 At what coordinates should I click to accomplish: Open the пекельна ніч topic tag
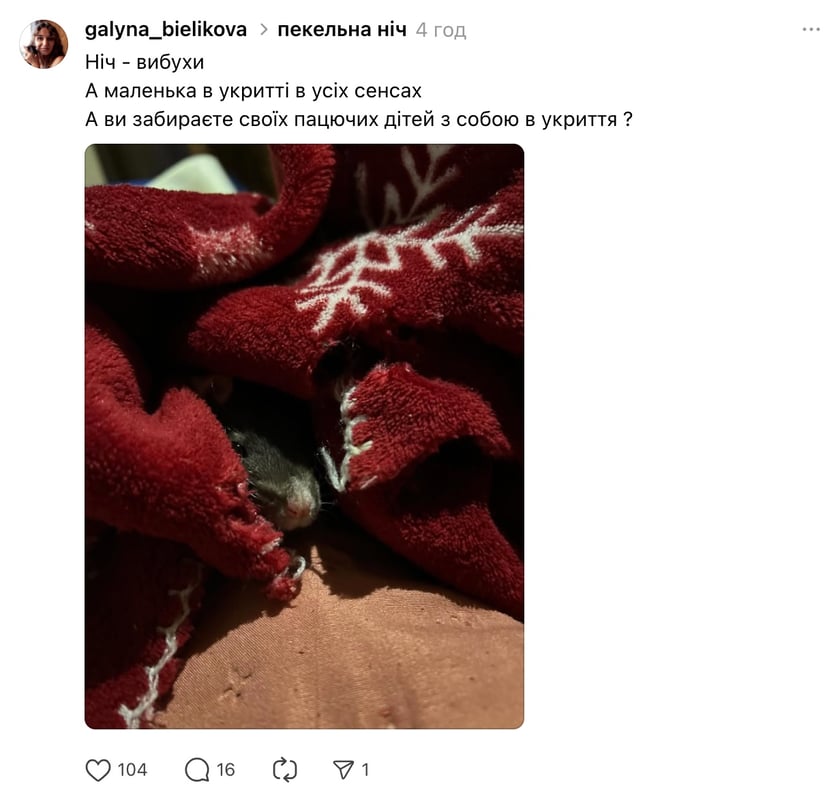coord(342,30)
